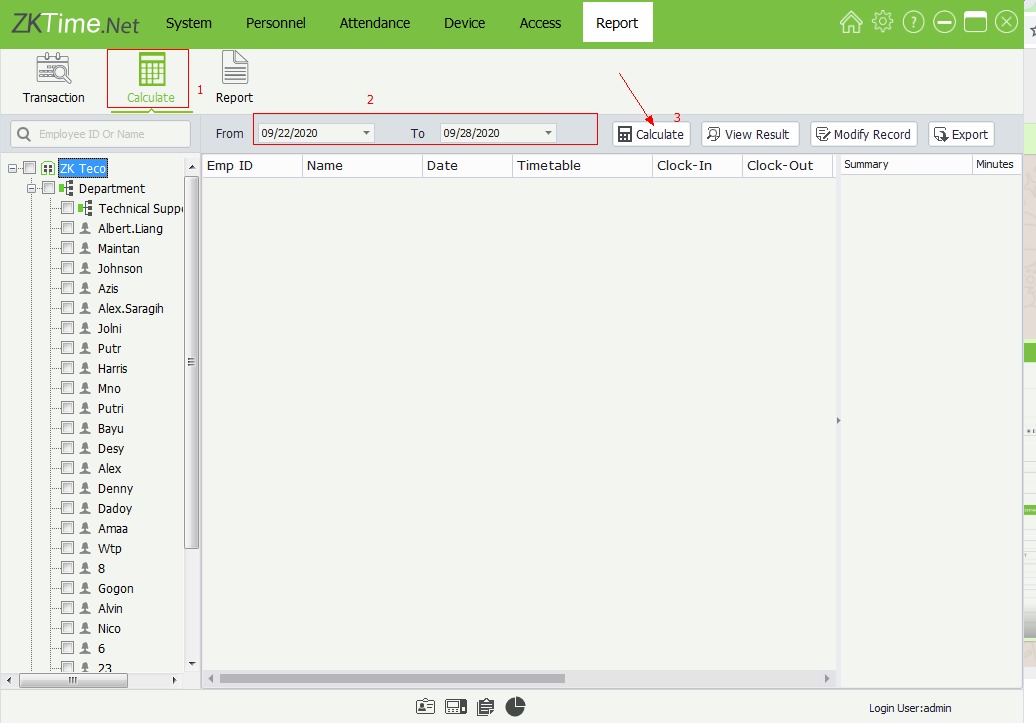Open the clipboard documents icon in status bar
Viewport: 1036px width, 723px height.
coord(486,707)
